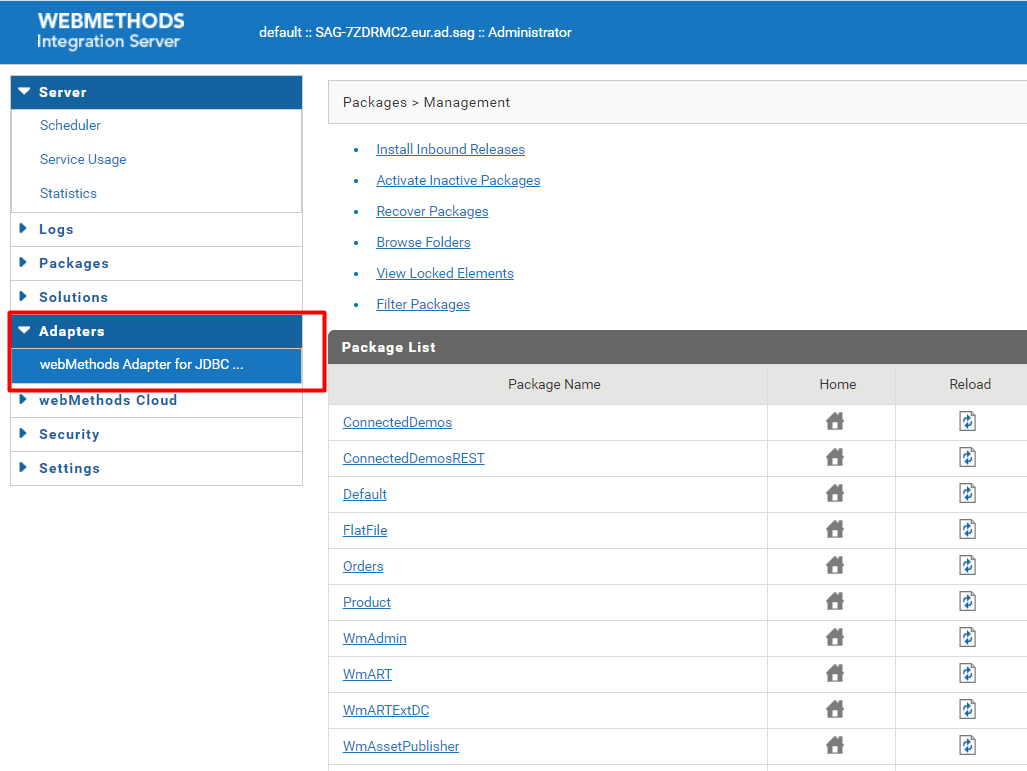Expand the Packages menu section
1027x771 pixels.
tap(157, 263)
